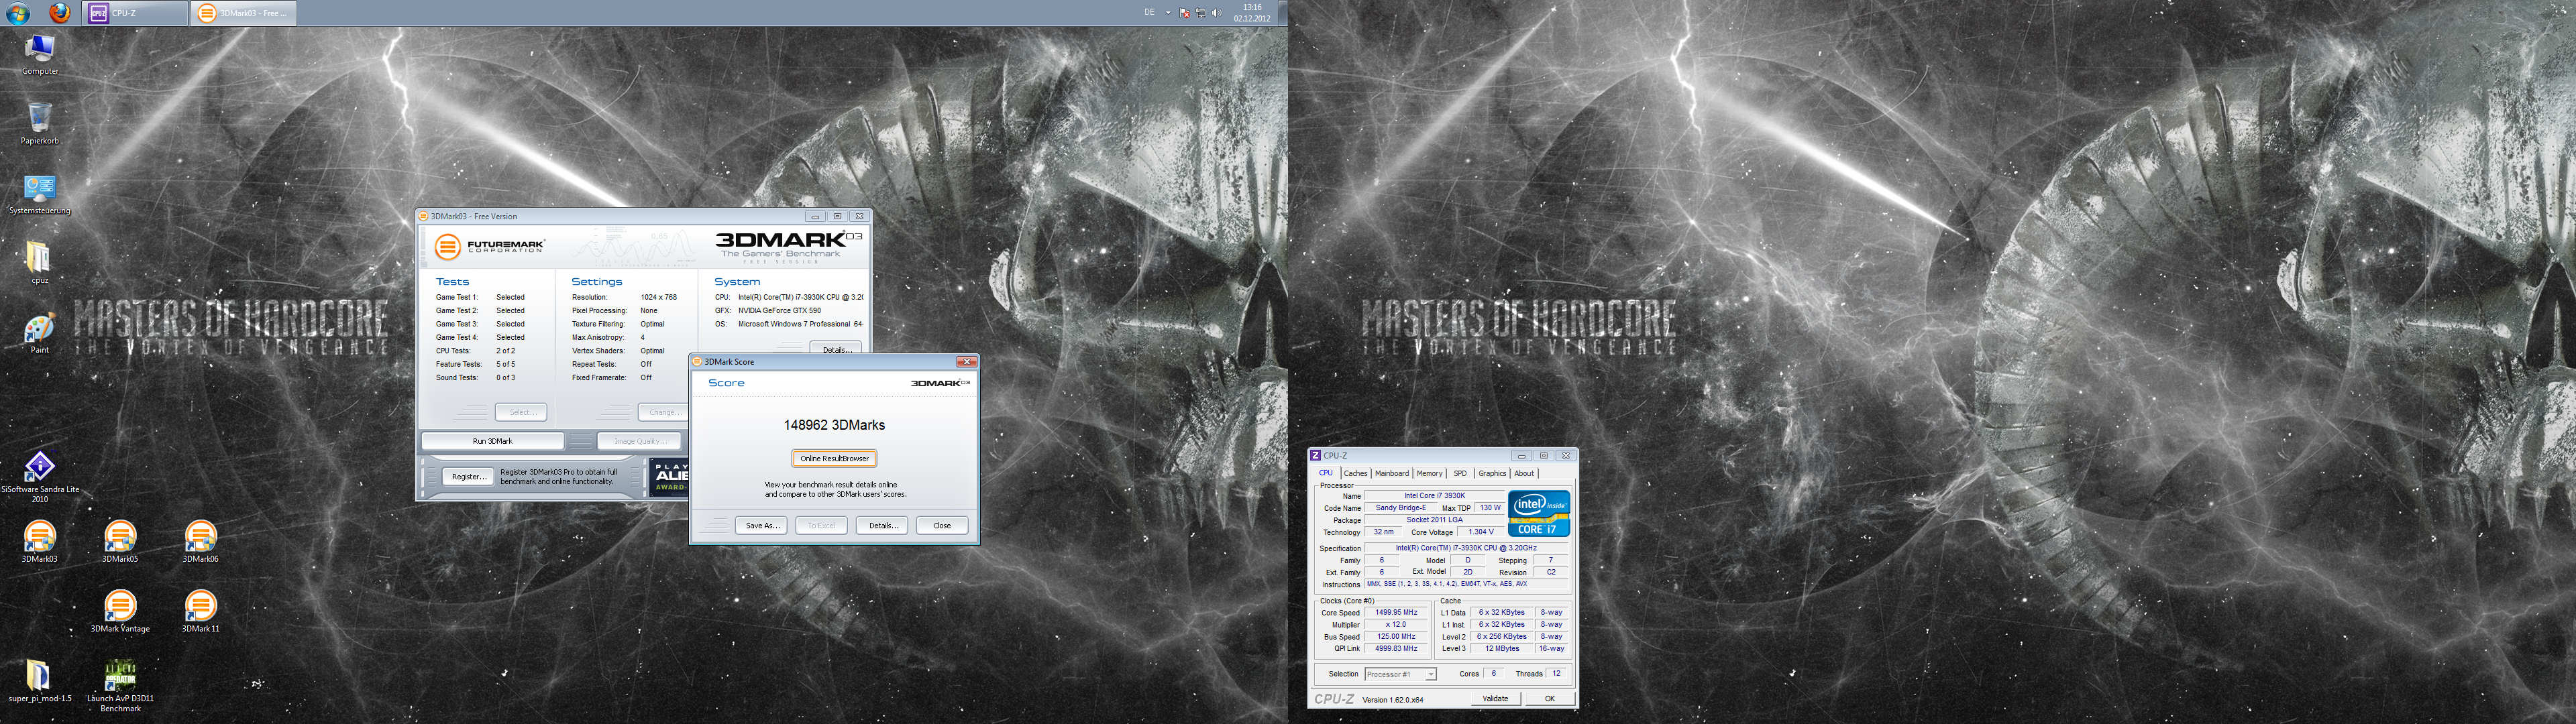
Task: Open the network tray icon
Action: 1201,13
